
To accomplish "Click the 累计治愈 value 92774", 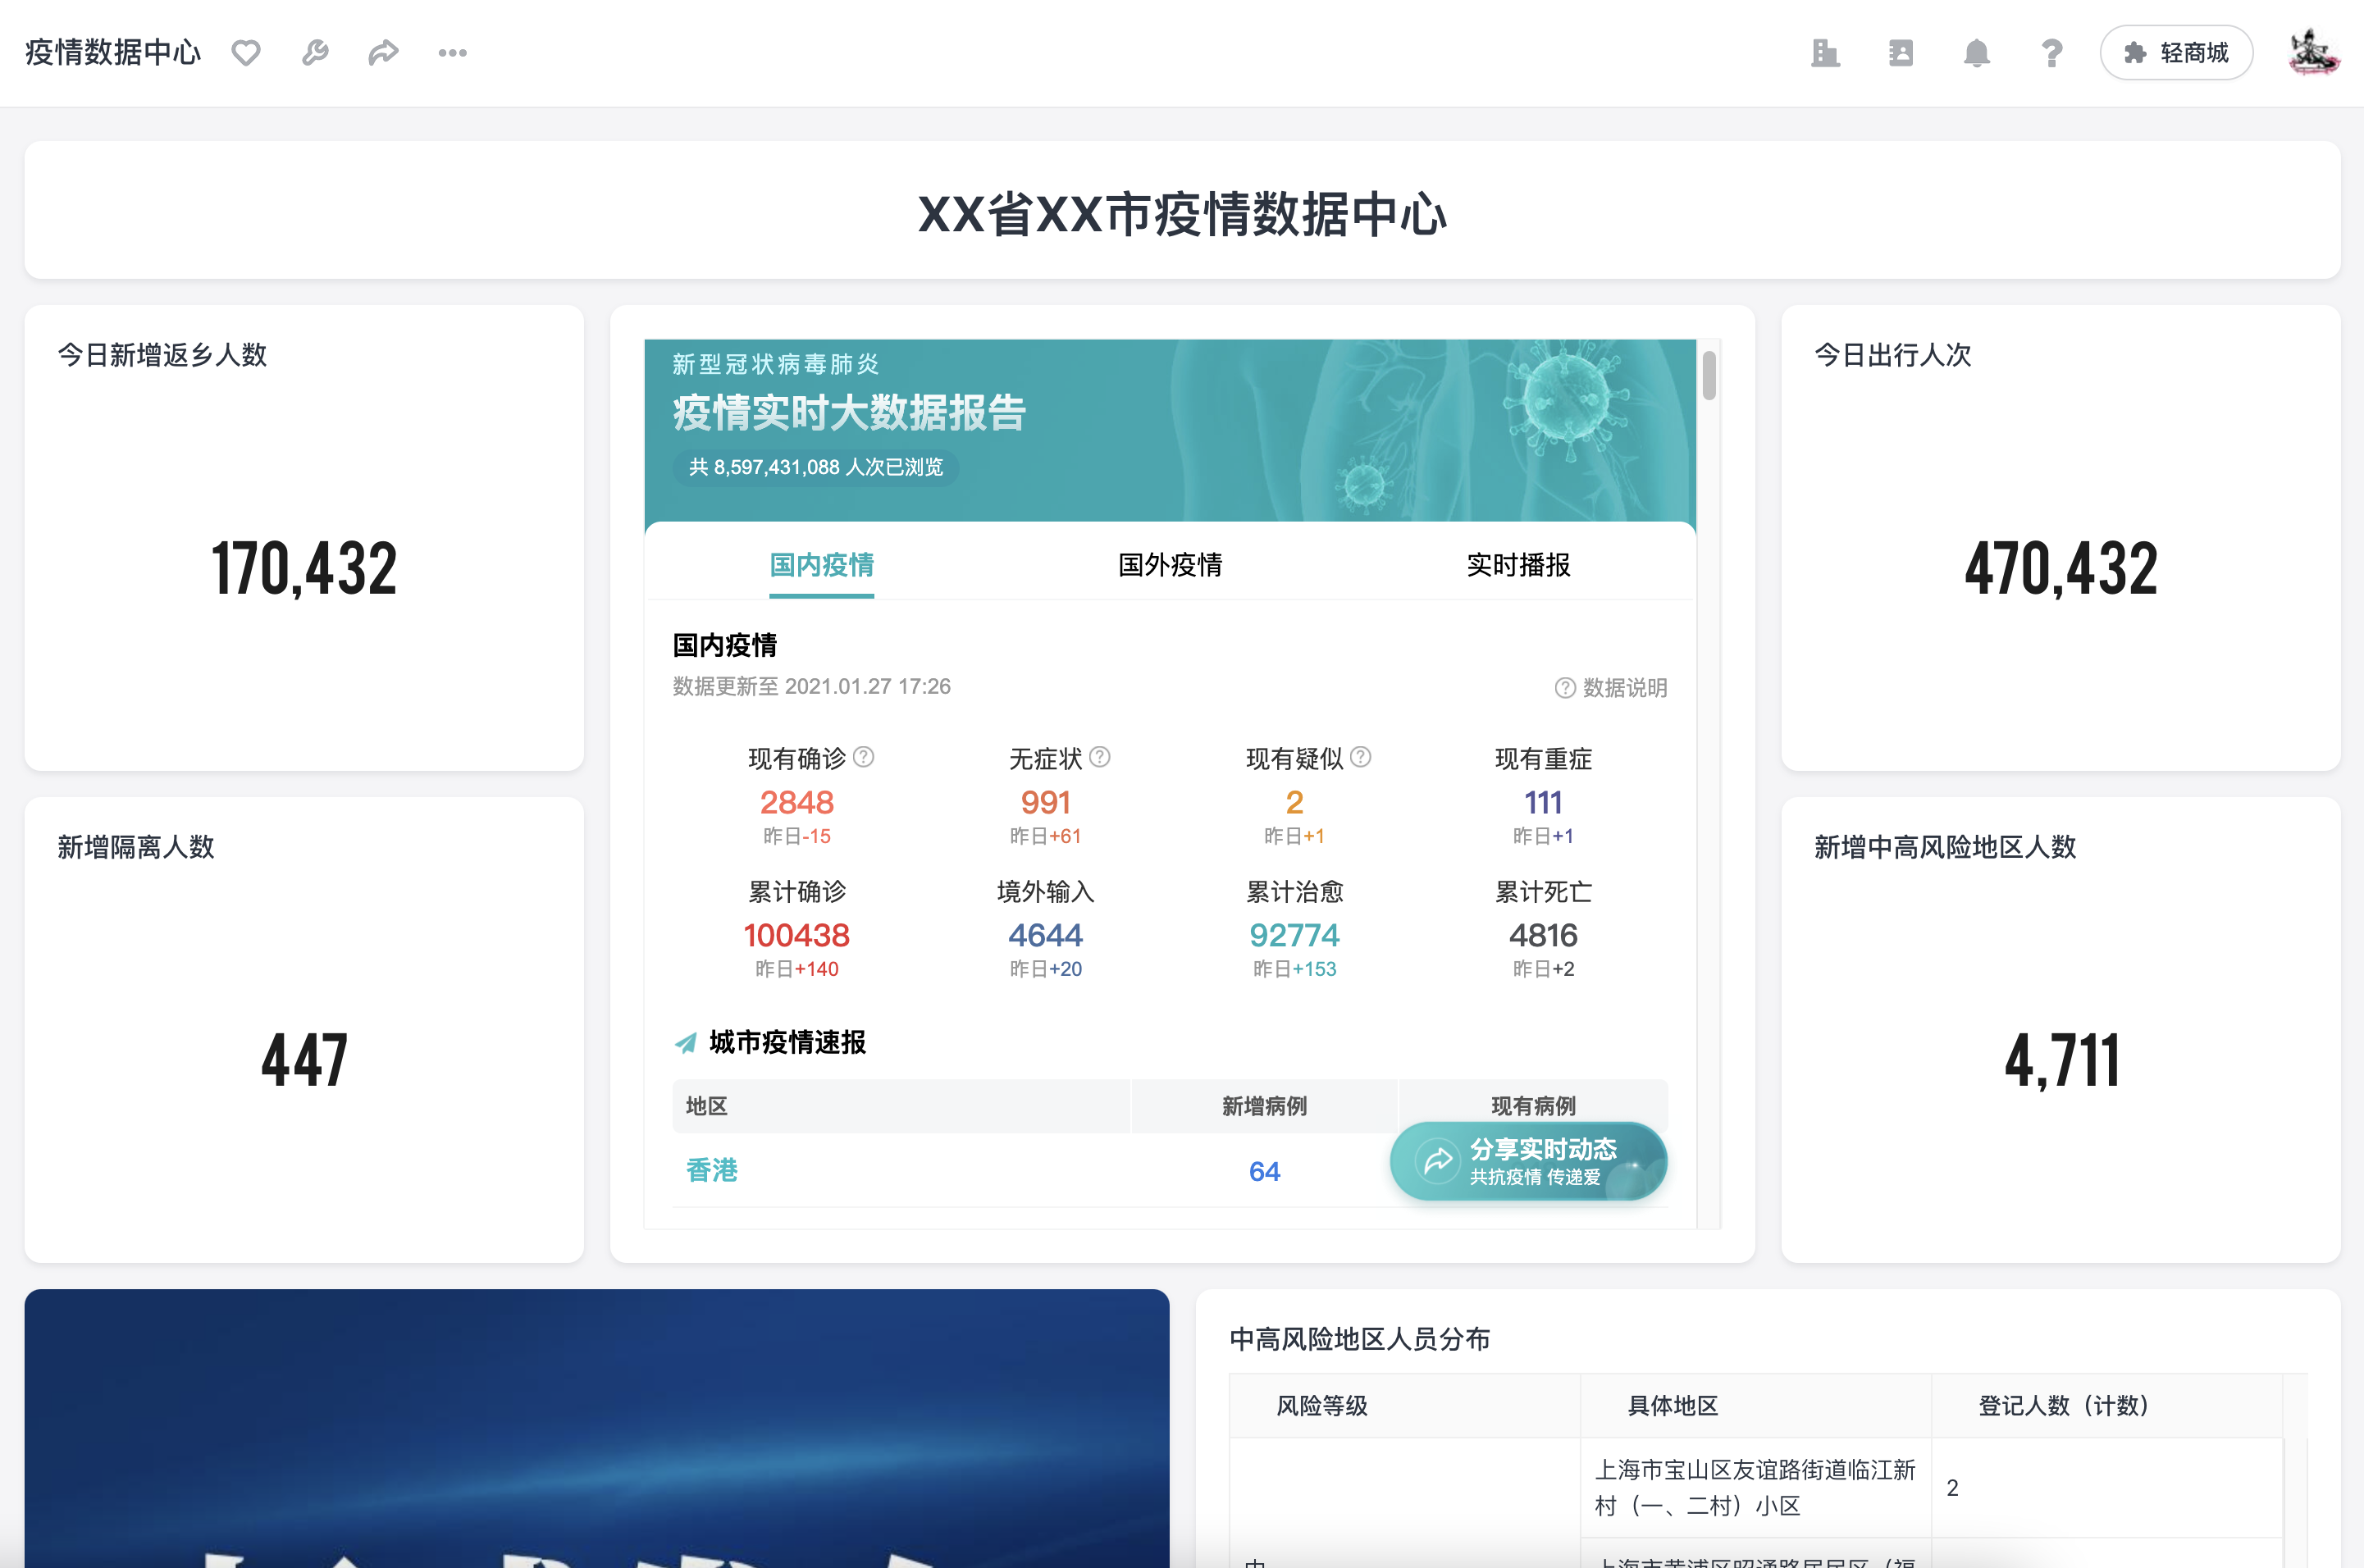I will 1294,935.
